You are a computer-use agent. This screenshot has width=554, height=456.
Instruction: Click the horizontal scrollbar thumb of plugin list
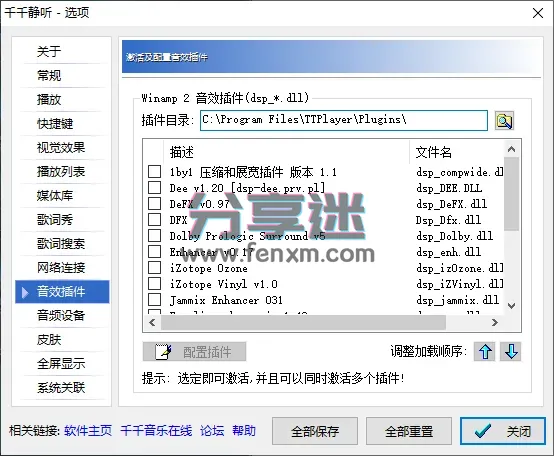(x=303, y=322)
